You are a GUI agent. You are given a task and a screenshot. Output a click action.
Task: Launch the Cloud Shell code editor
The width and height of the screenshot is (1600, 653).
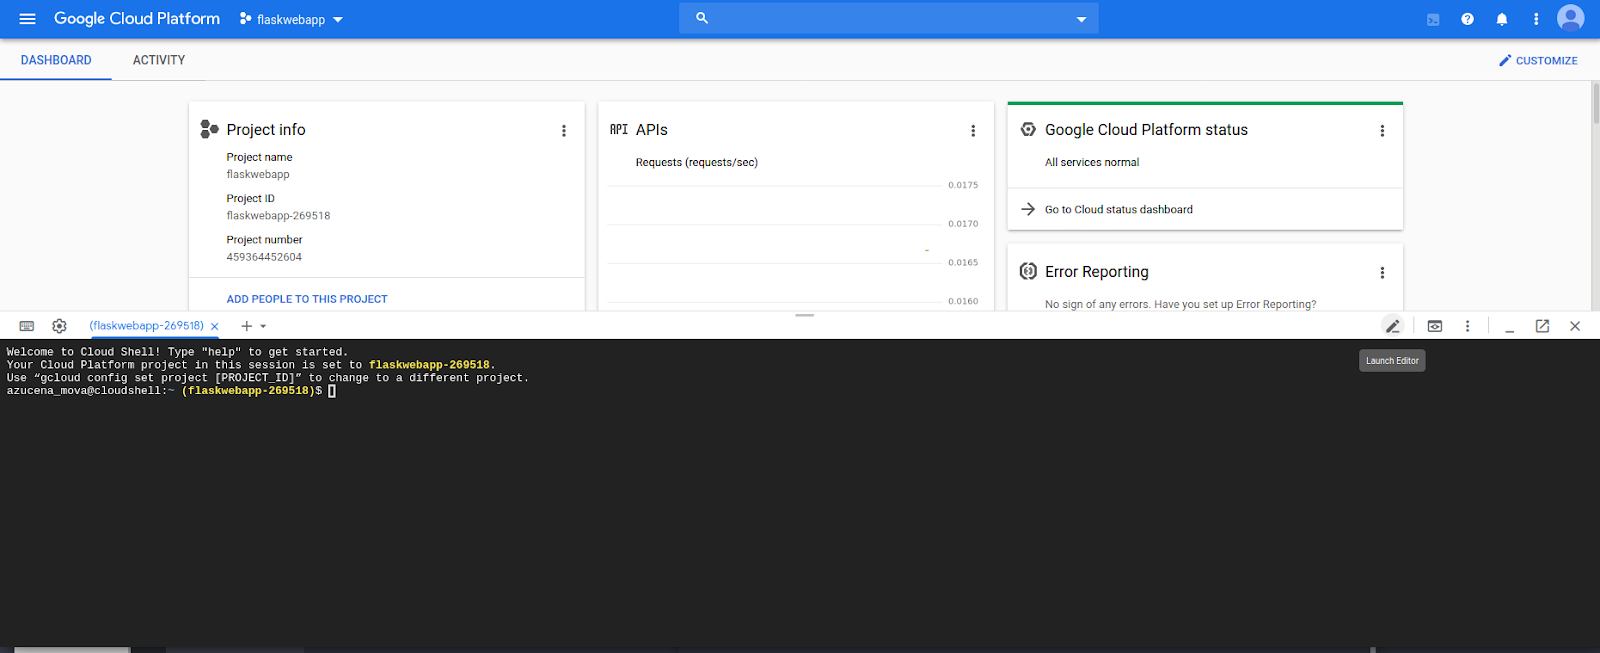[x=1392, y=326]
